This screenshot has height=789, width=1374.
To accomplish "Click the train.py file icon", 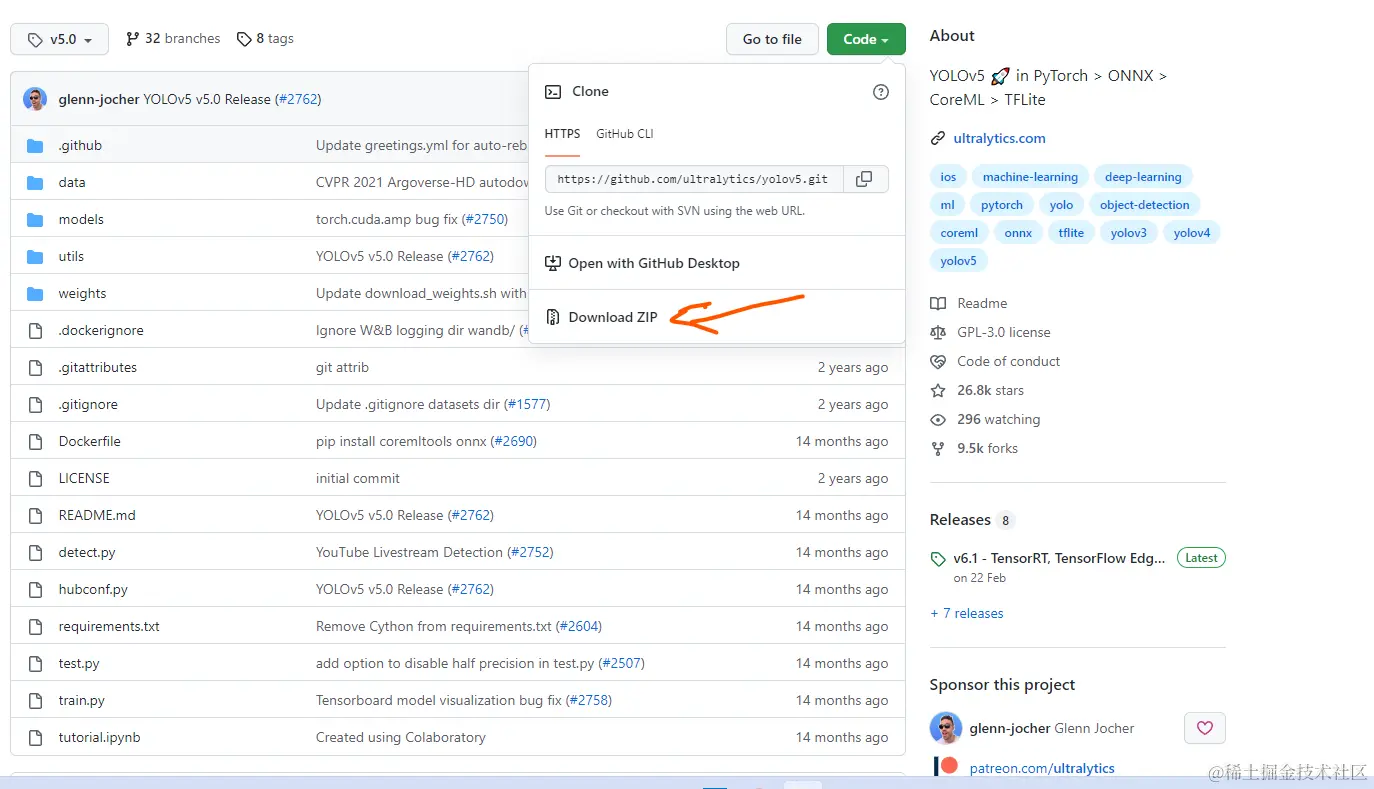I will (x=35, y=701).
